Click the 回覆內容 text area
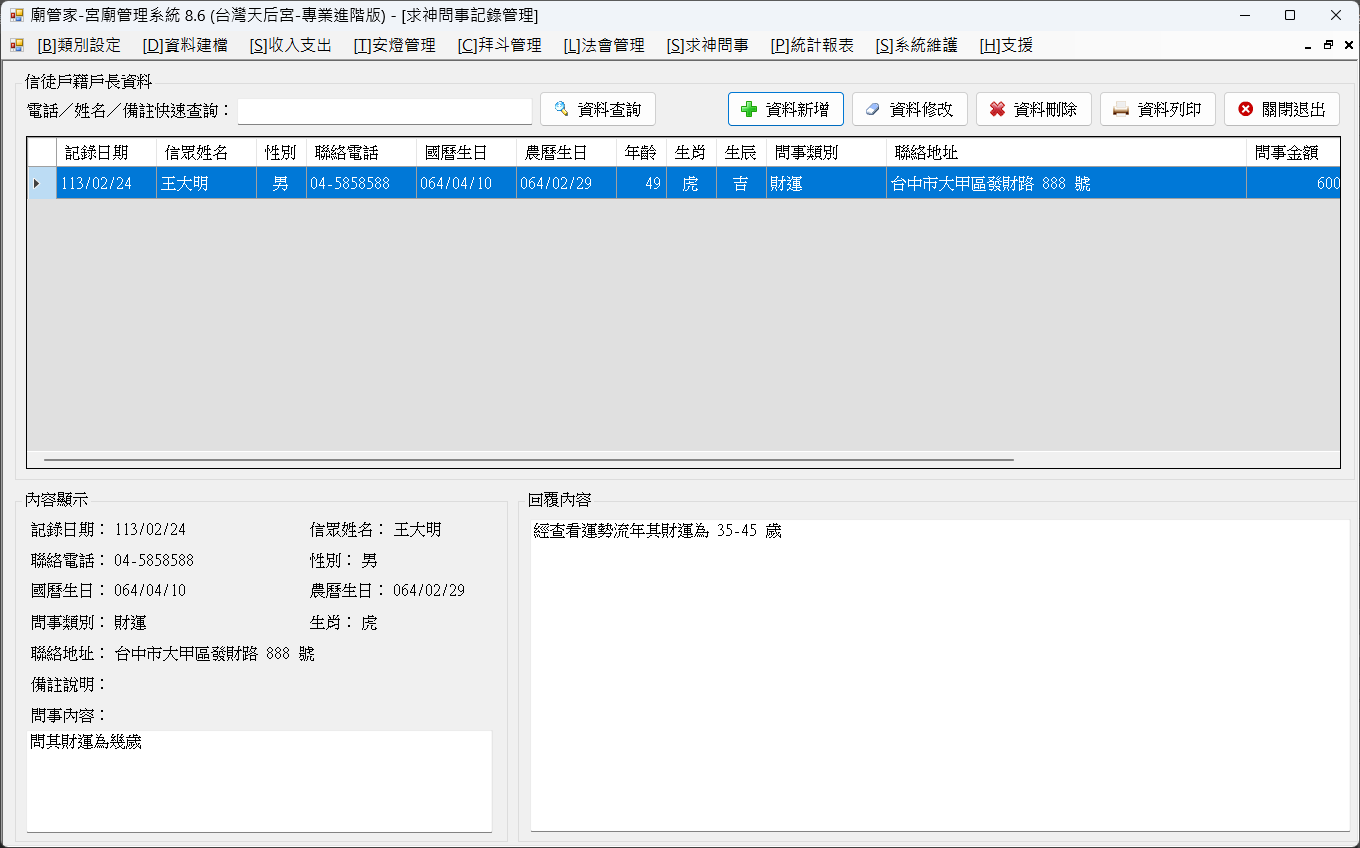 [x=940, y=674]
